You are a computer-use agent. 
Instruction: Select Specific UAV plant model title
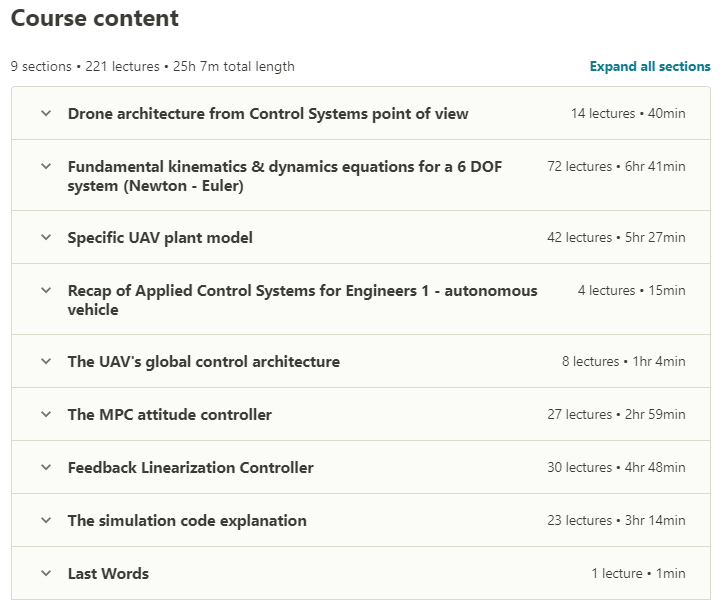[x=160, y=238]
